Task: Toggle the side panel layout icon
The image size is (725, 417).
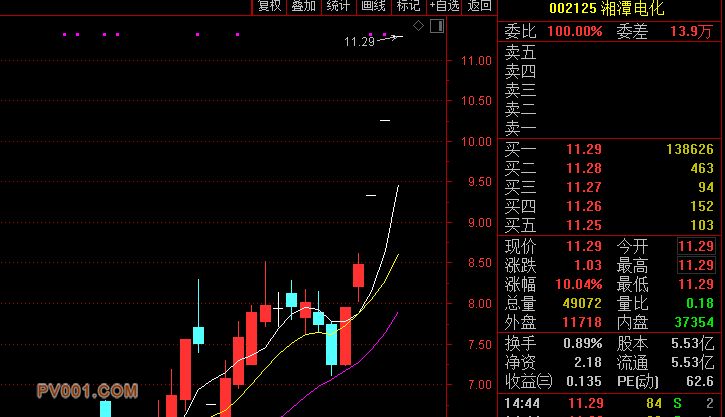Action: 437,27
